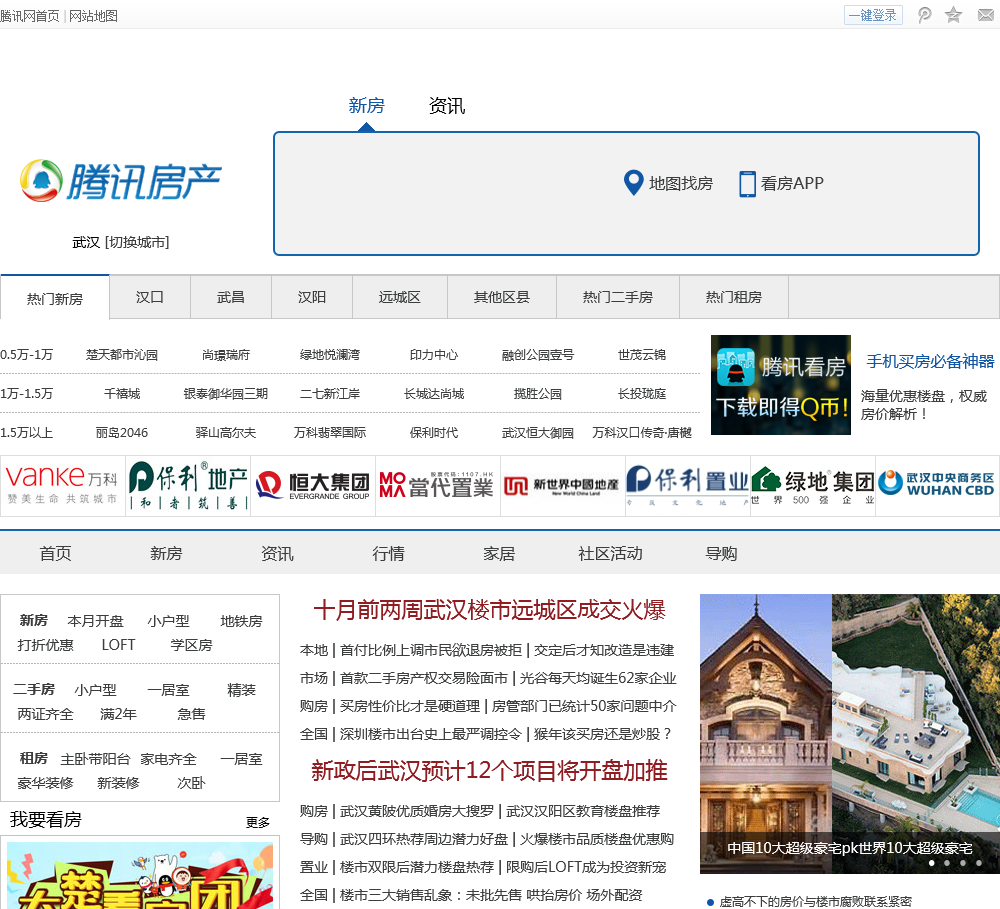The height and width of the screenshot is (909, 1000).
Task: Click the 网站地图 link
Action: (x=93, y=16)
